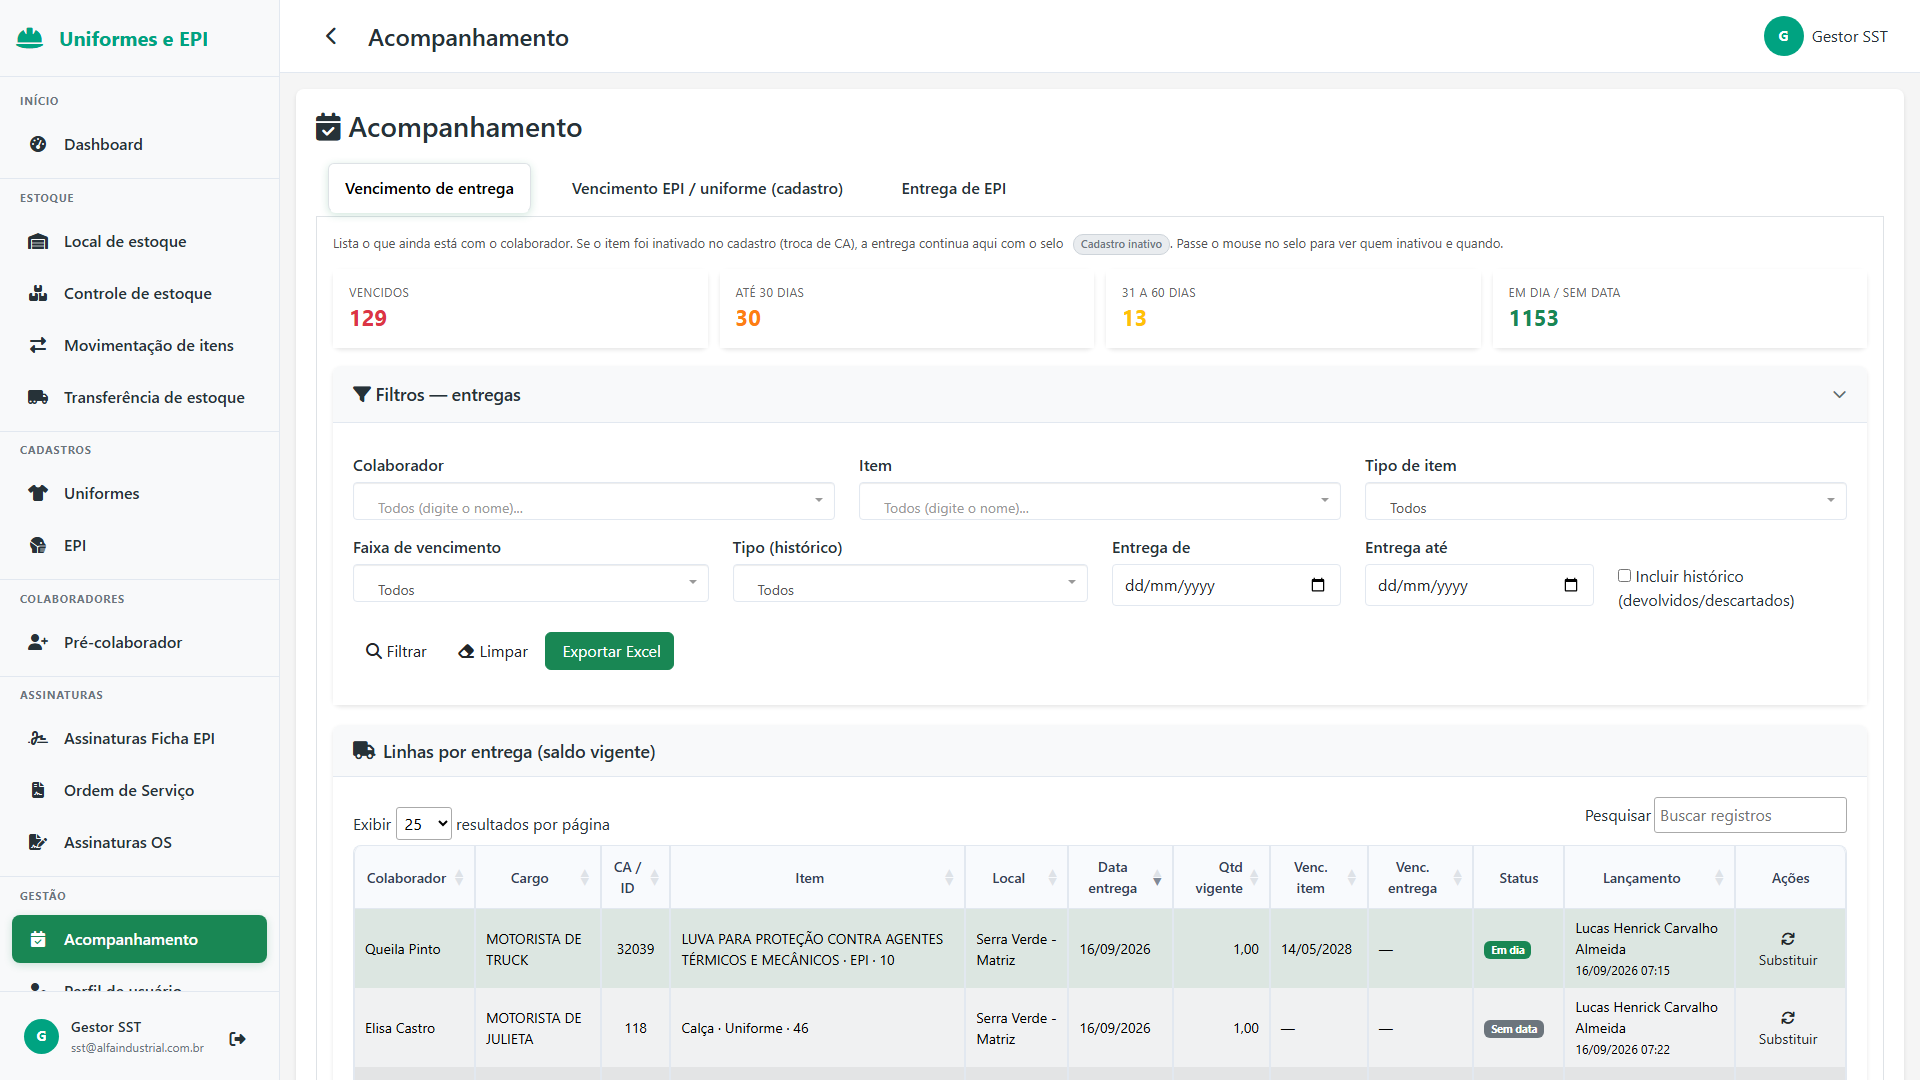The width and height of the screenshot is (1920, 1080).
Task: Select Acompanhamento in the sidebar menu
Action: coord(139,939)
